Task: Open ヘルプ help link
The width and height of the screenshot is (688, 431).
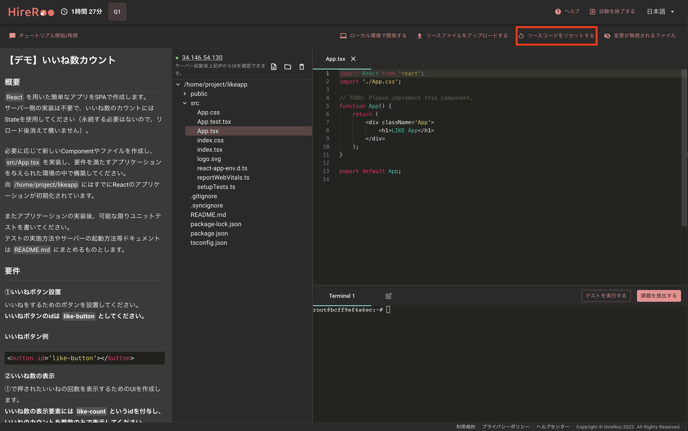Action: (567, 11)
